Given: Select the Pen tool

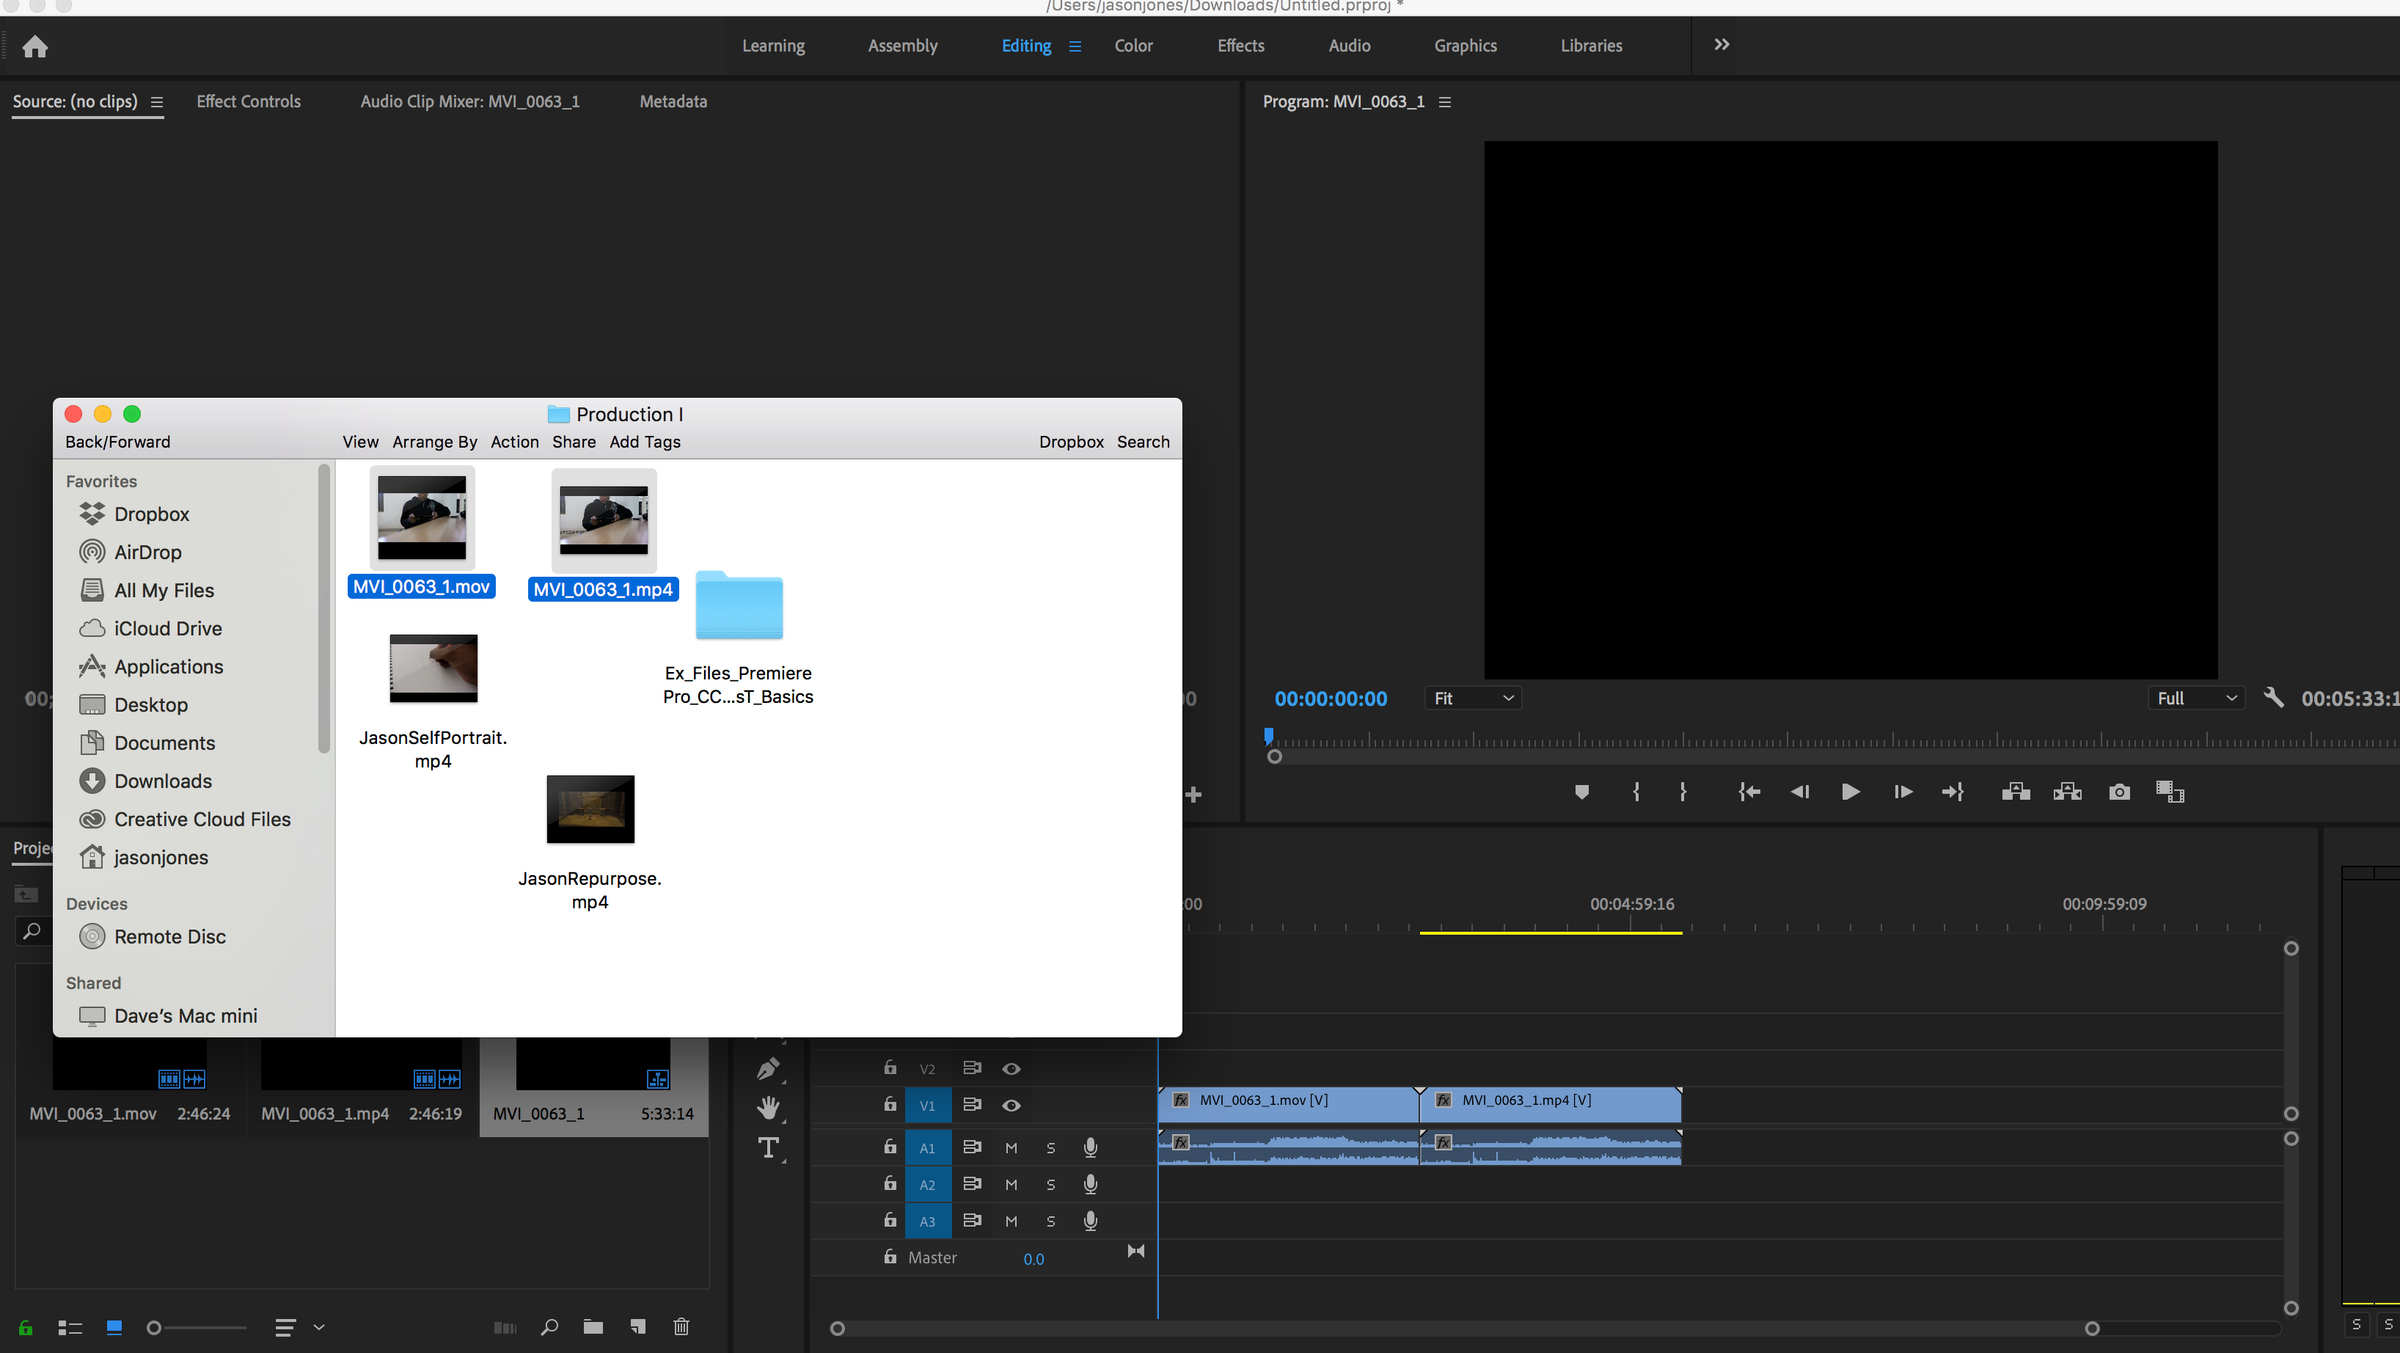Looking at the screenshot, I should click(x=768, y=1069).
